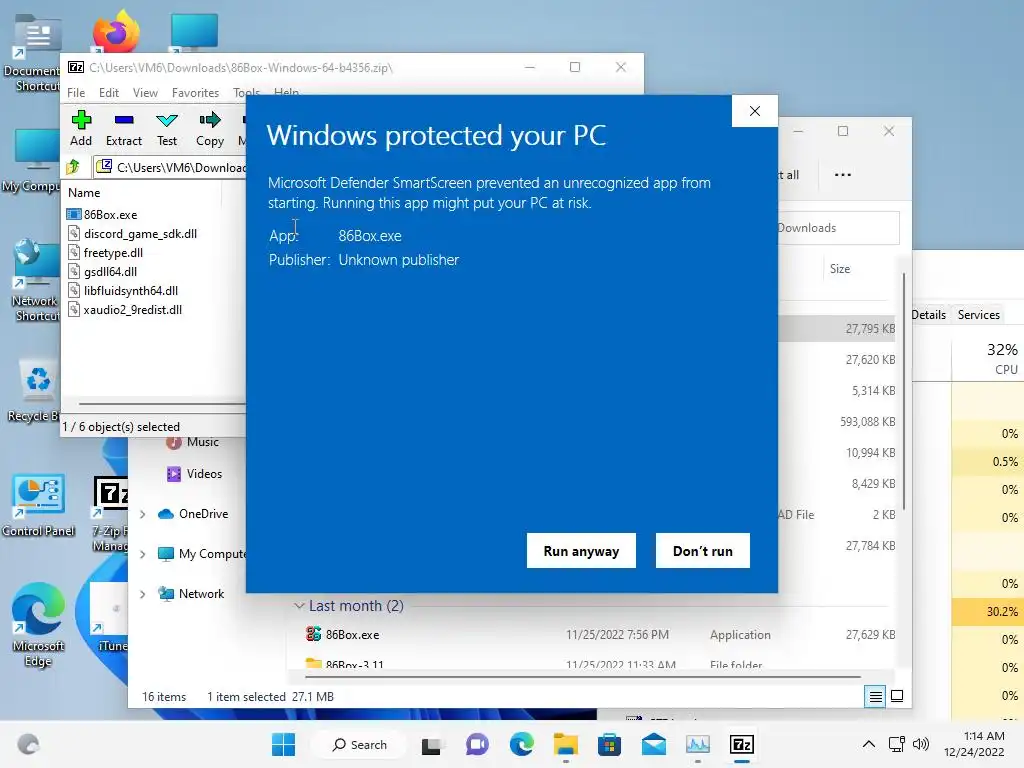The height and width of the screenshot is (768, 1024).
Task: Open Details tab in Task Manager
Action: point(929,315)
